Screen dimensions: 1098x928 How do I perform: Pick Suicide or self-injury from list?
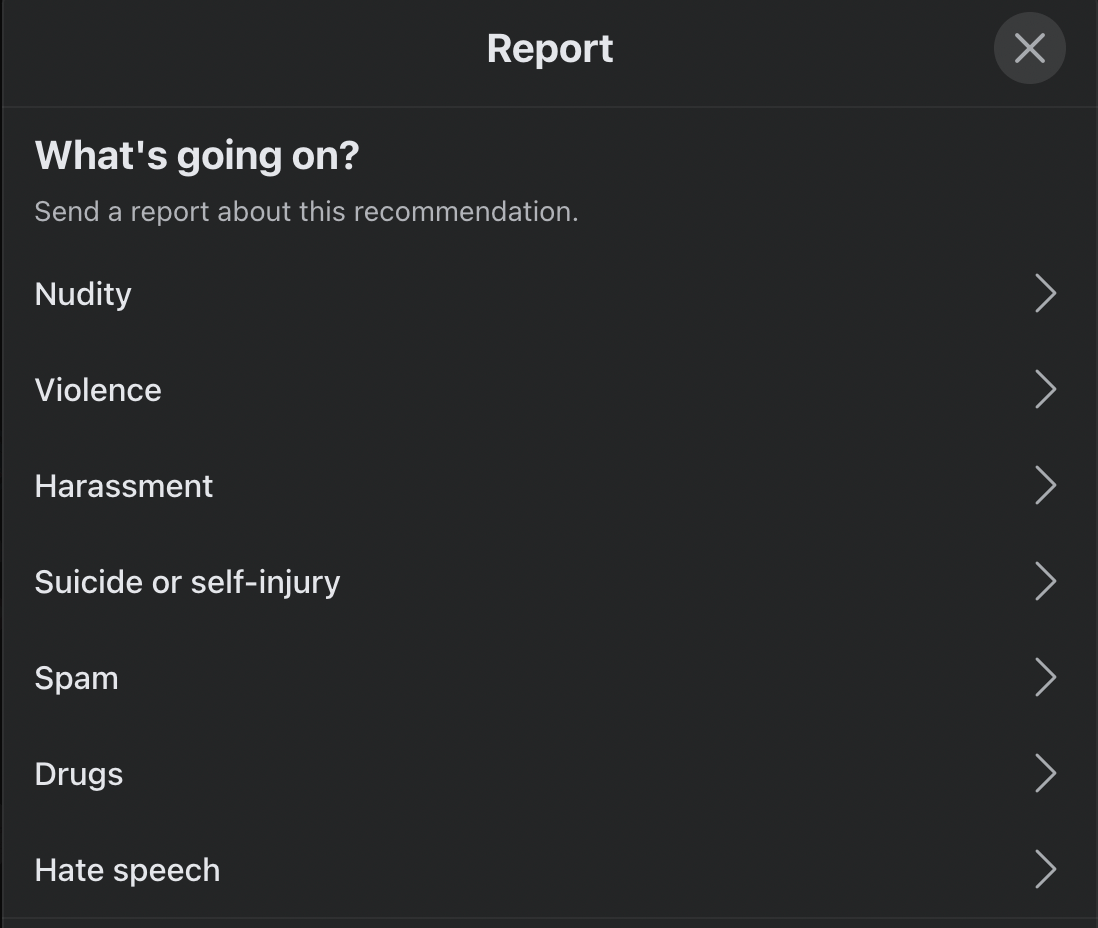(187, 582)
